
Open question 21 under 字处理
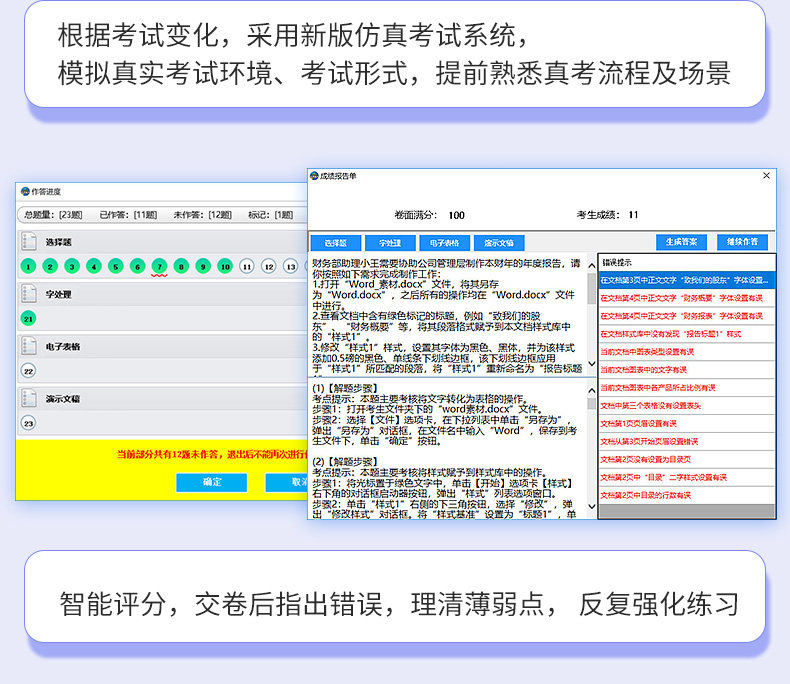[28, 318]
